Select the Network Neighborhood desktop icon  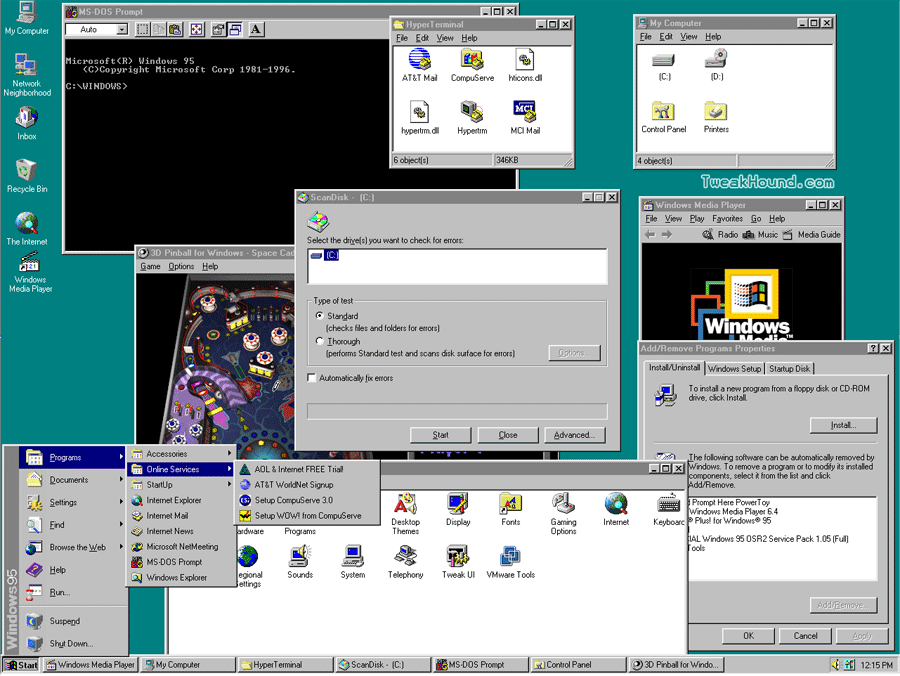27,66
